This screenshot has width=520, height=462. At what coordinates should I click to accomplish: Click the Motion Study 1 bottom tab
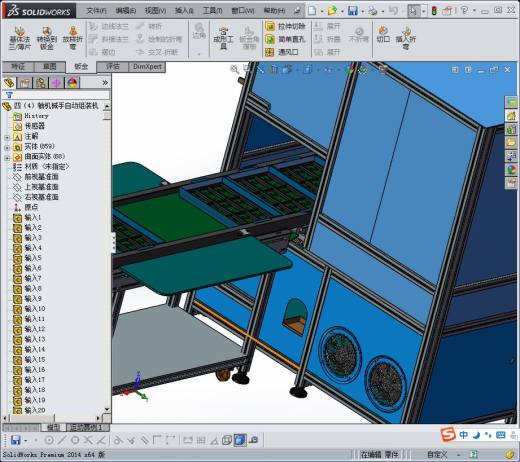click(x=86, y=427)
